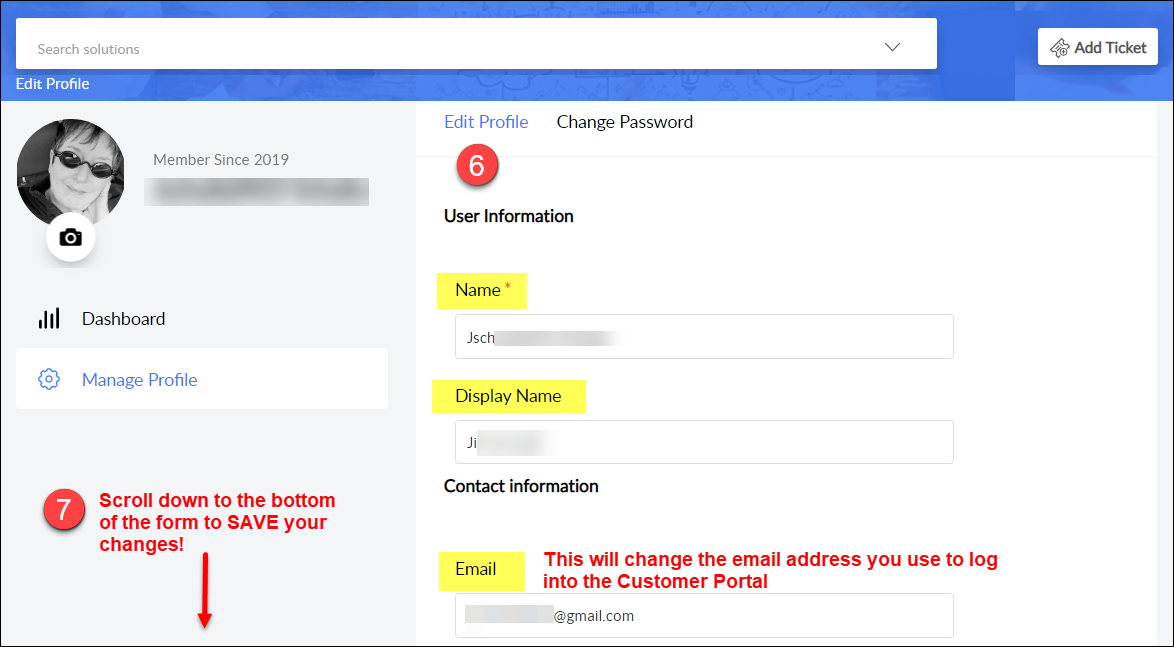Click the Email address input field
Image resolution: width=1174 pixels, height=647 pixels.
click(703, 615)
